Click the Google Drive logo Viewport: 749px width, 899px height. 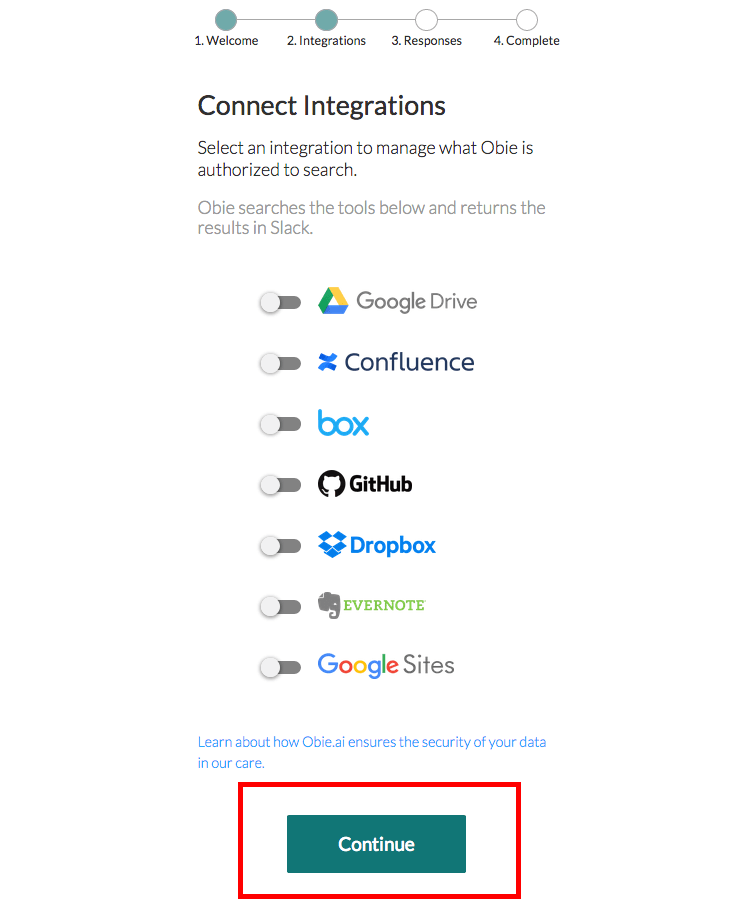tap(397, 301)
